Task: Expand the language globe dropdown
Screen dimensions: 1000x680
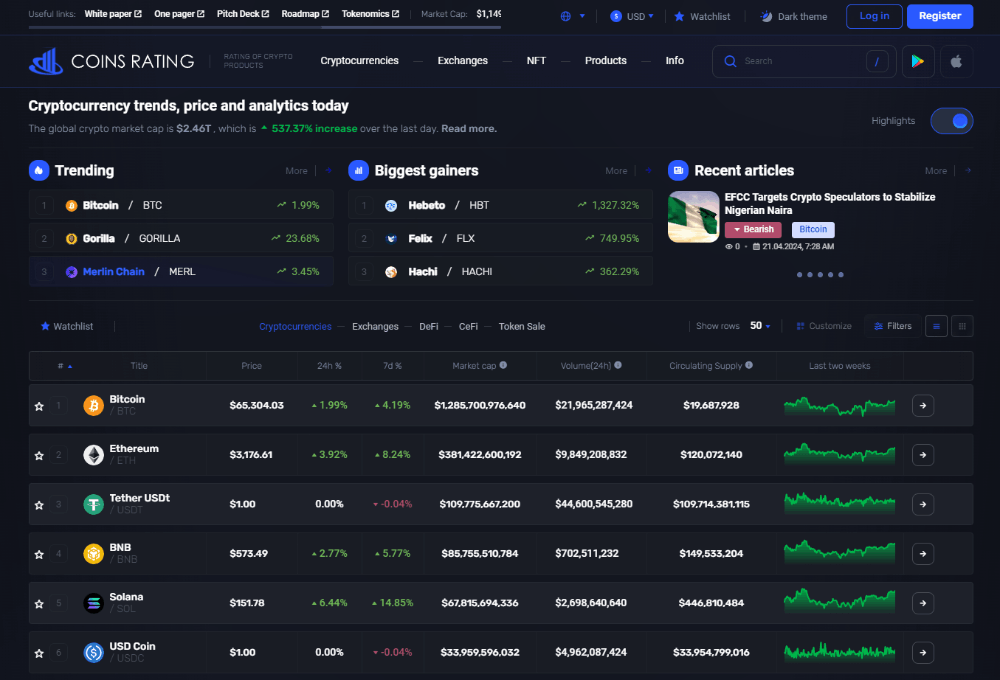Action: [x=573, y=17]
